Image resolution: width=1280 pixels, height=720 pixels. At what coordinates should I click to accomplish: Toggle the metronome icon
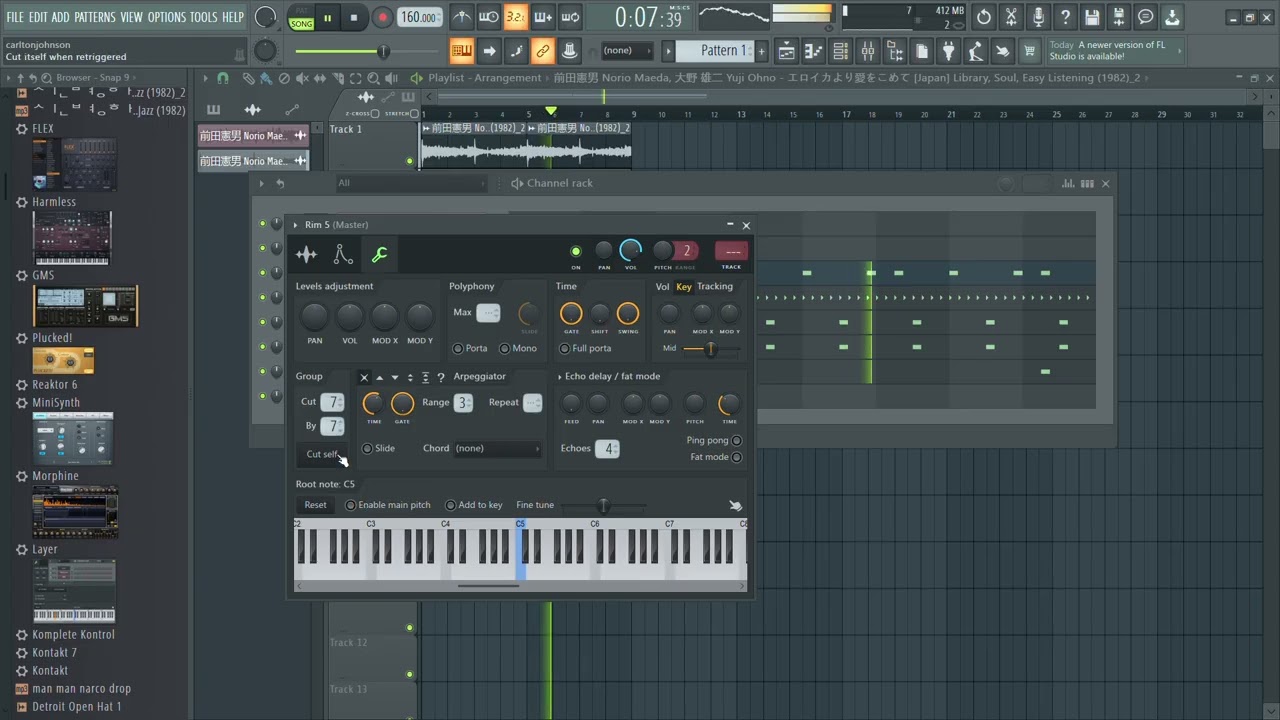click(461, 17)
